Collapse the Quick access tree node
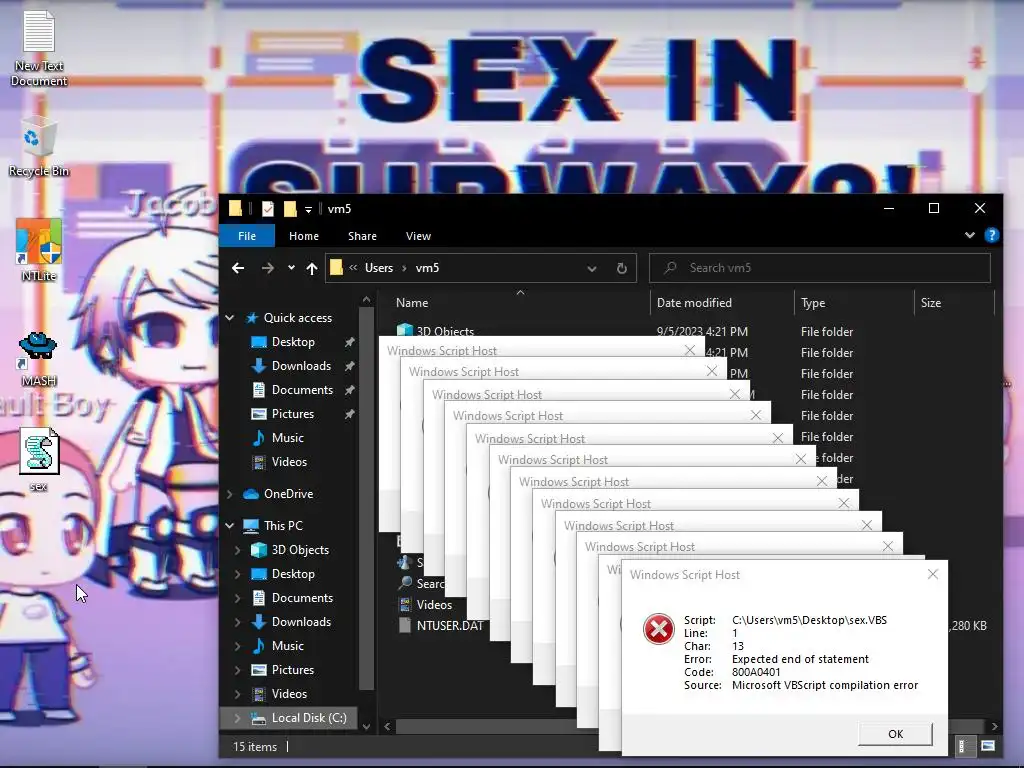 [229, 317]
